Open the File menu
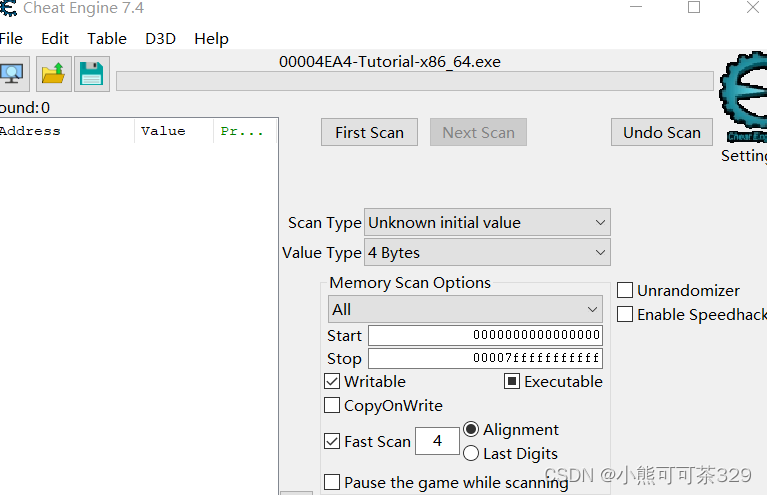The height and width of the screenshot is (495, 767). coord(11,39)
